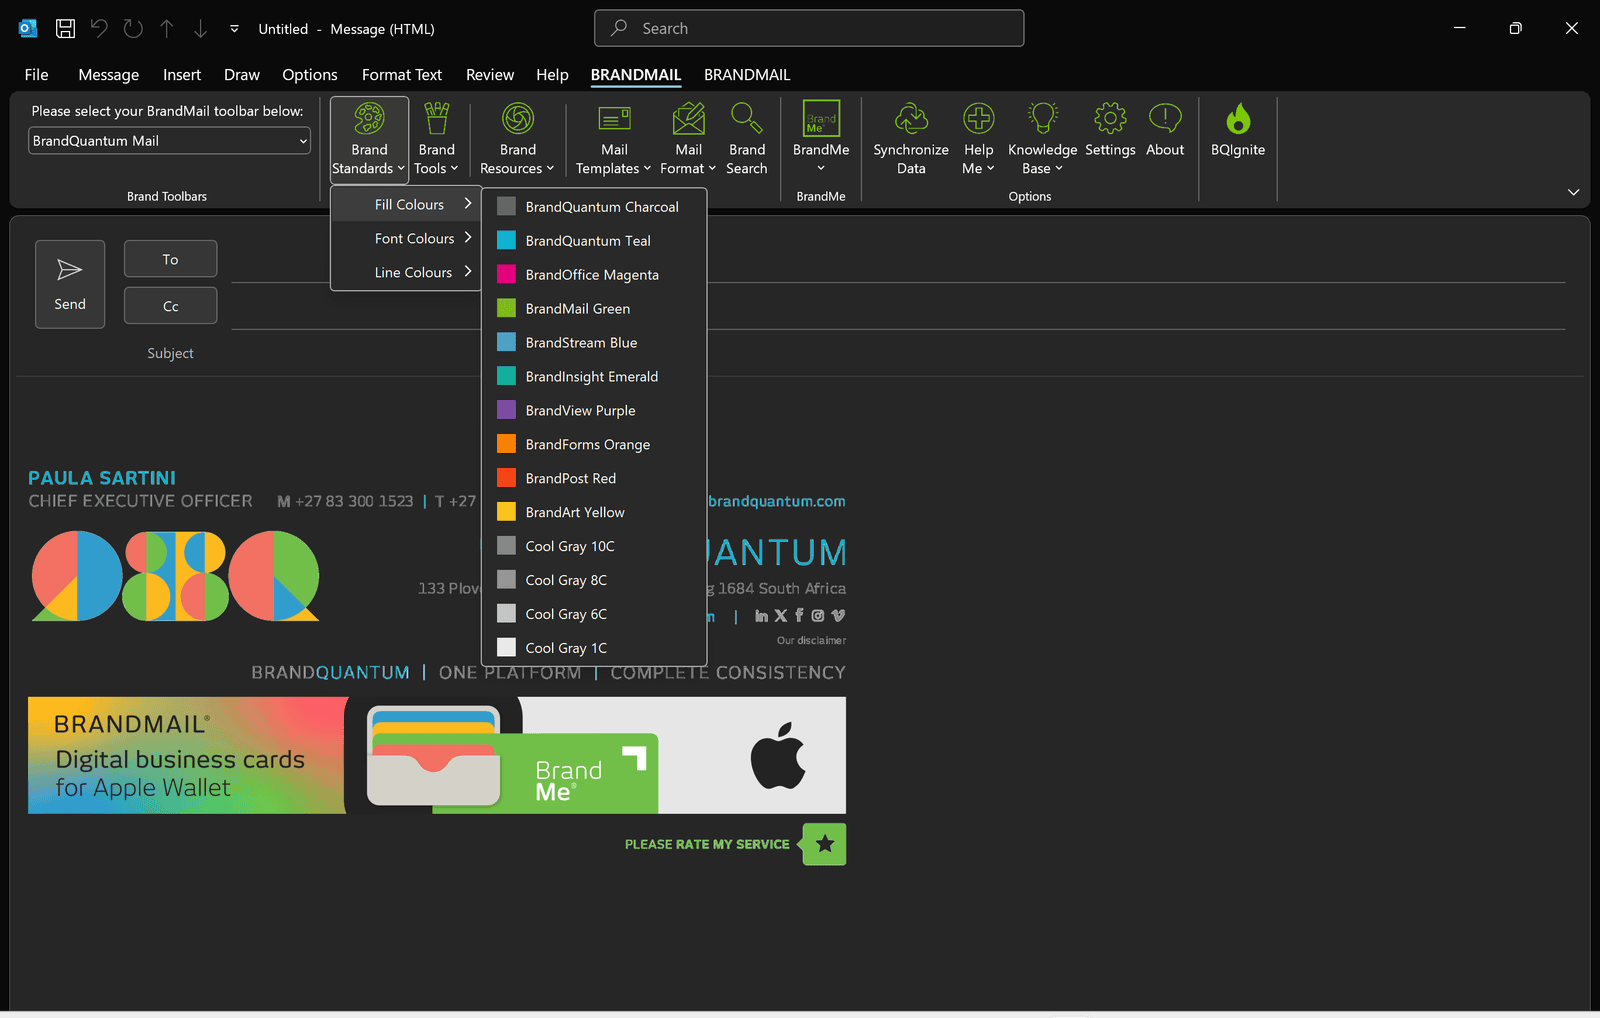
Task: Switch to the Review tab
Action: (x=490, y=75)
